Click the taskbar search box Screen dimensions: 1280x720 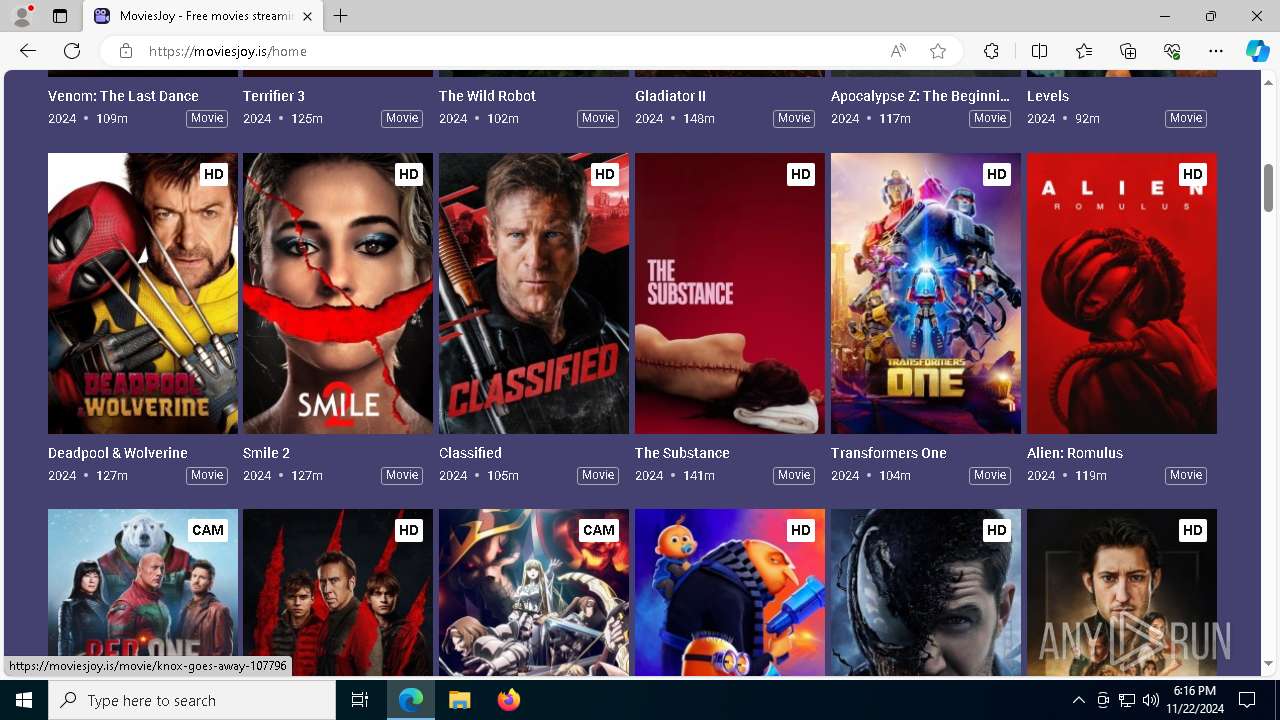192,700
